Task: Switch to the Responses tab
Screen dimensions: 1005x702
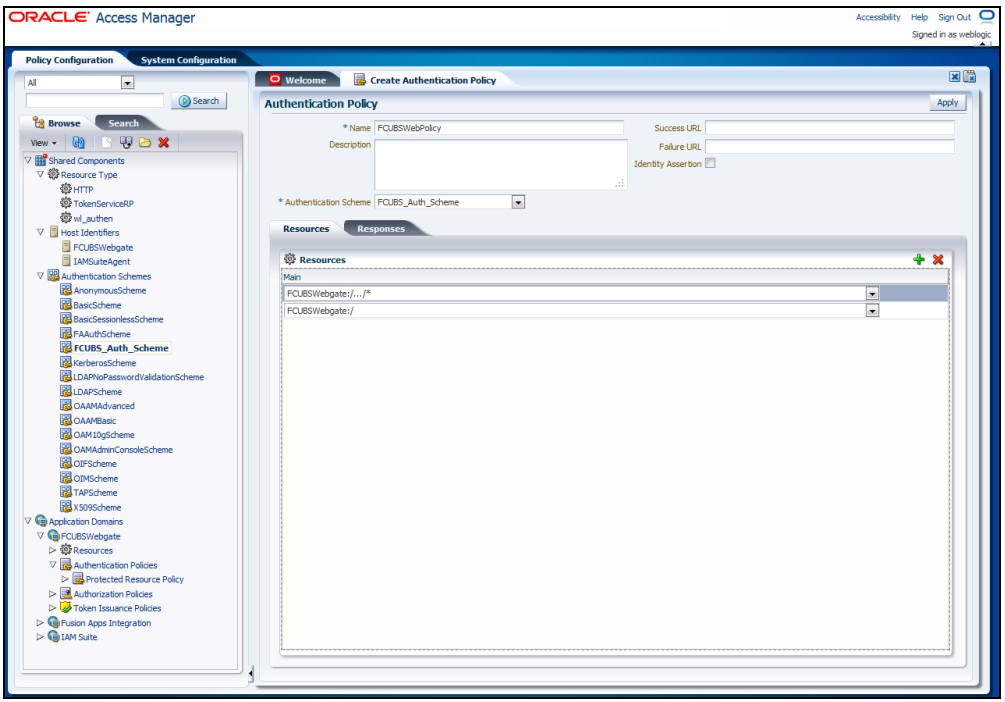Action: click(x=381, y=228)
